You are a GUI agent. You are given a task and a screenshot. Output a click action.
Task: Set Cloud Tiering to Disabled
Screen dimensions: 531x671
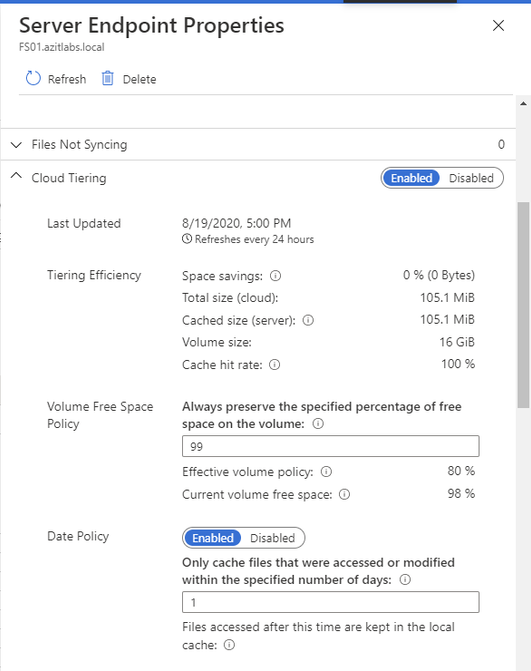pos(471,178)
